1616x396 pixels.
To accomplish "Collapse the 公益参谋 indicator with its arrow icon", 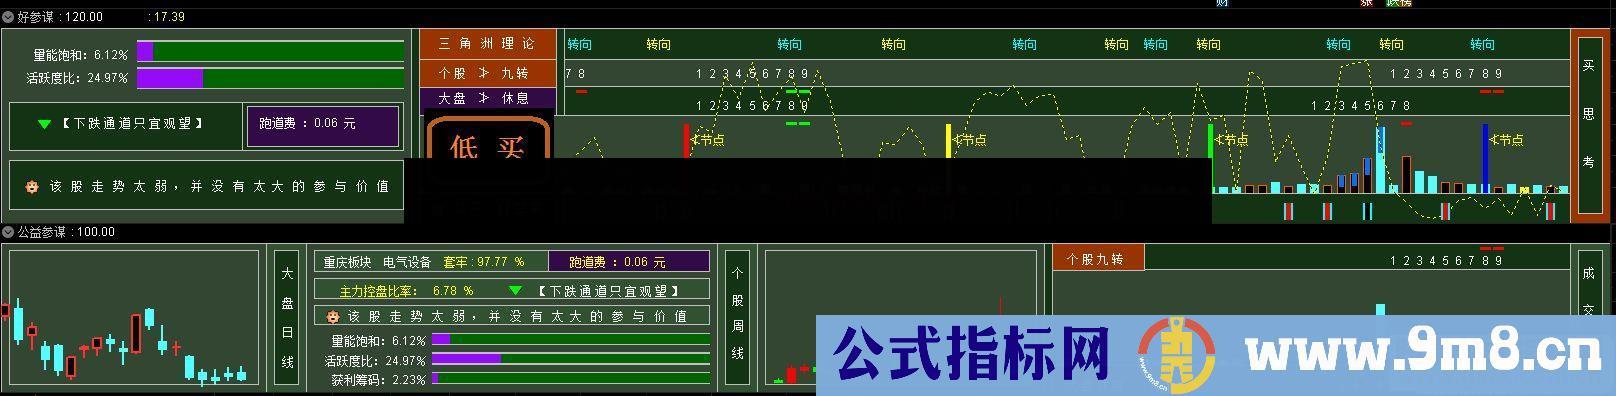I will click(x=8, y=232).
